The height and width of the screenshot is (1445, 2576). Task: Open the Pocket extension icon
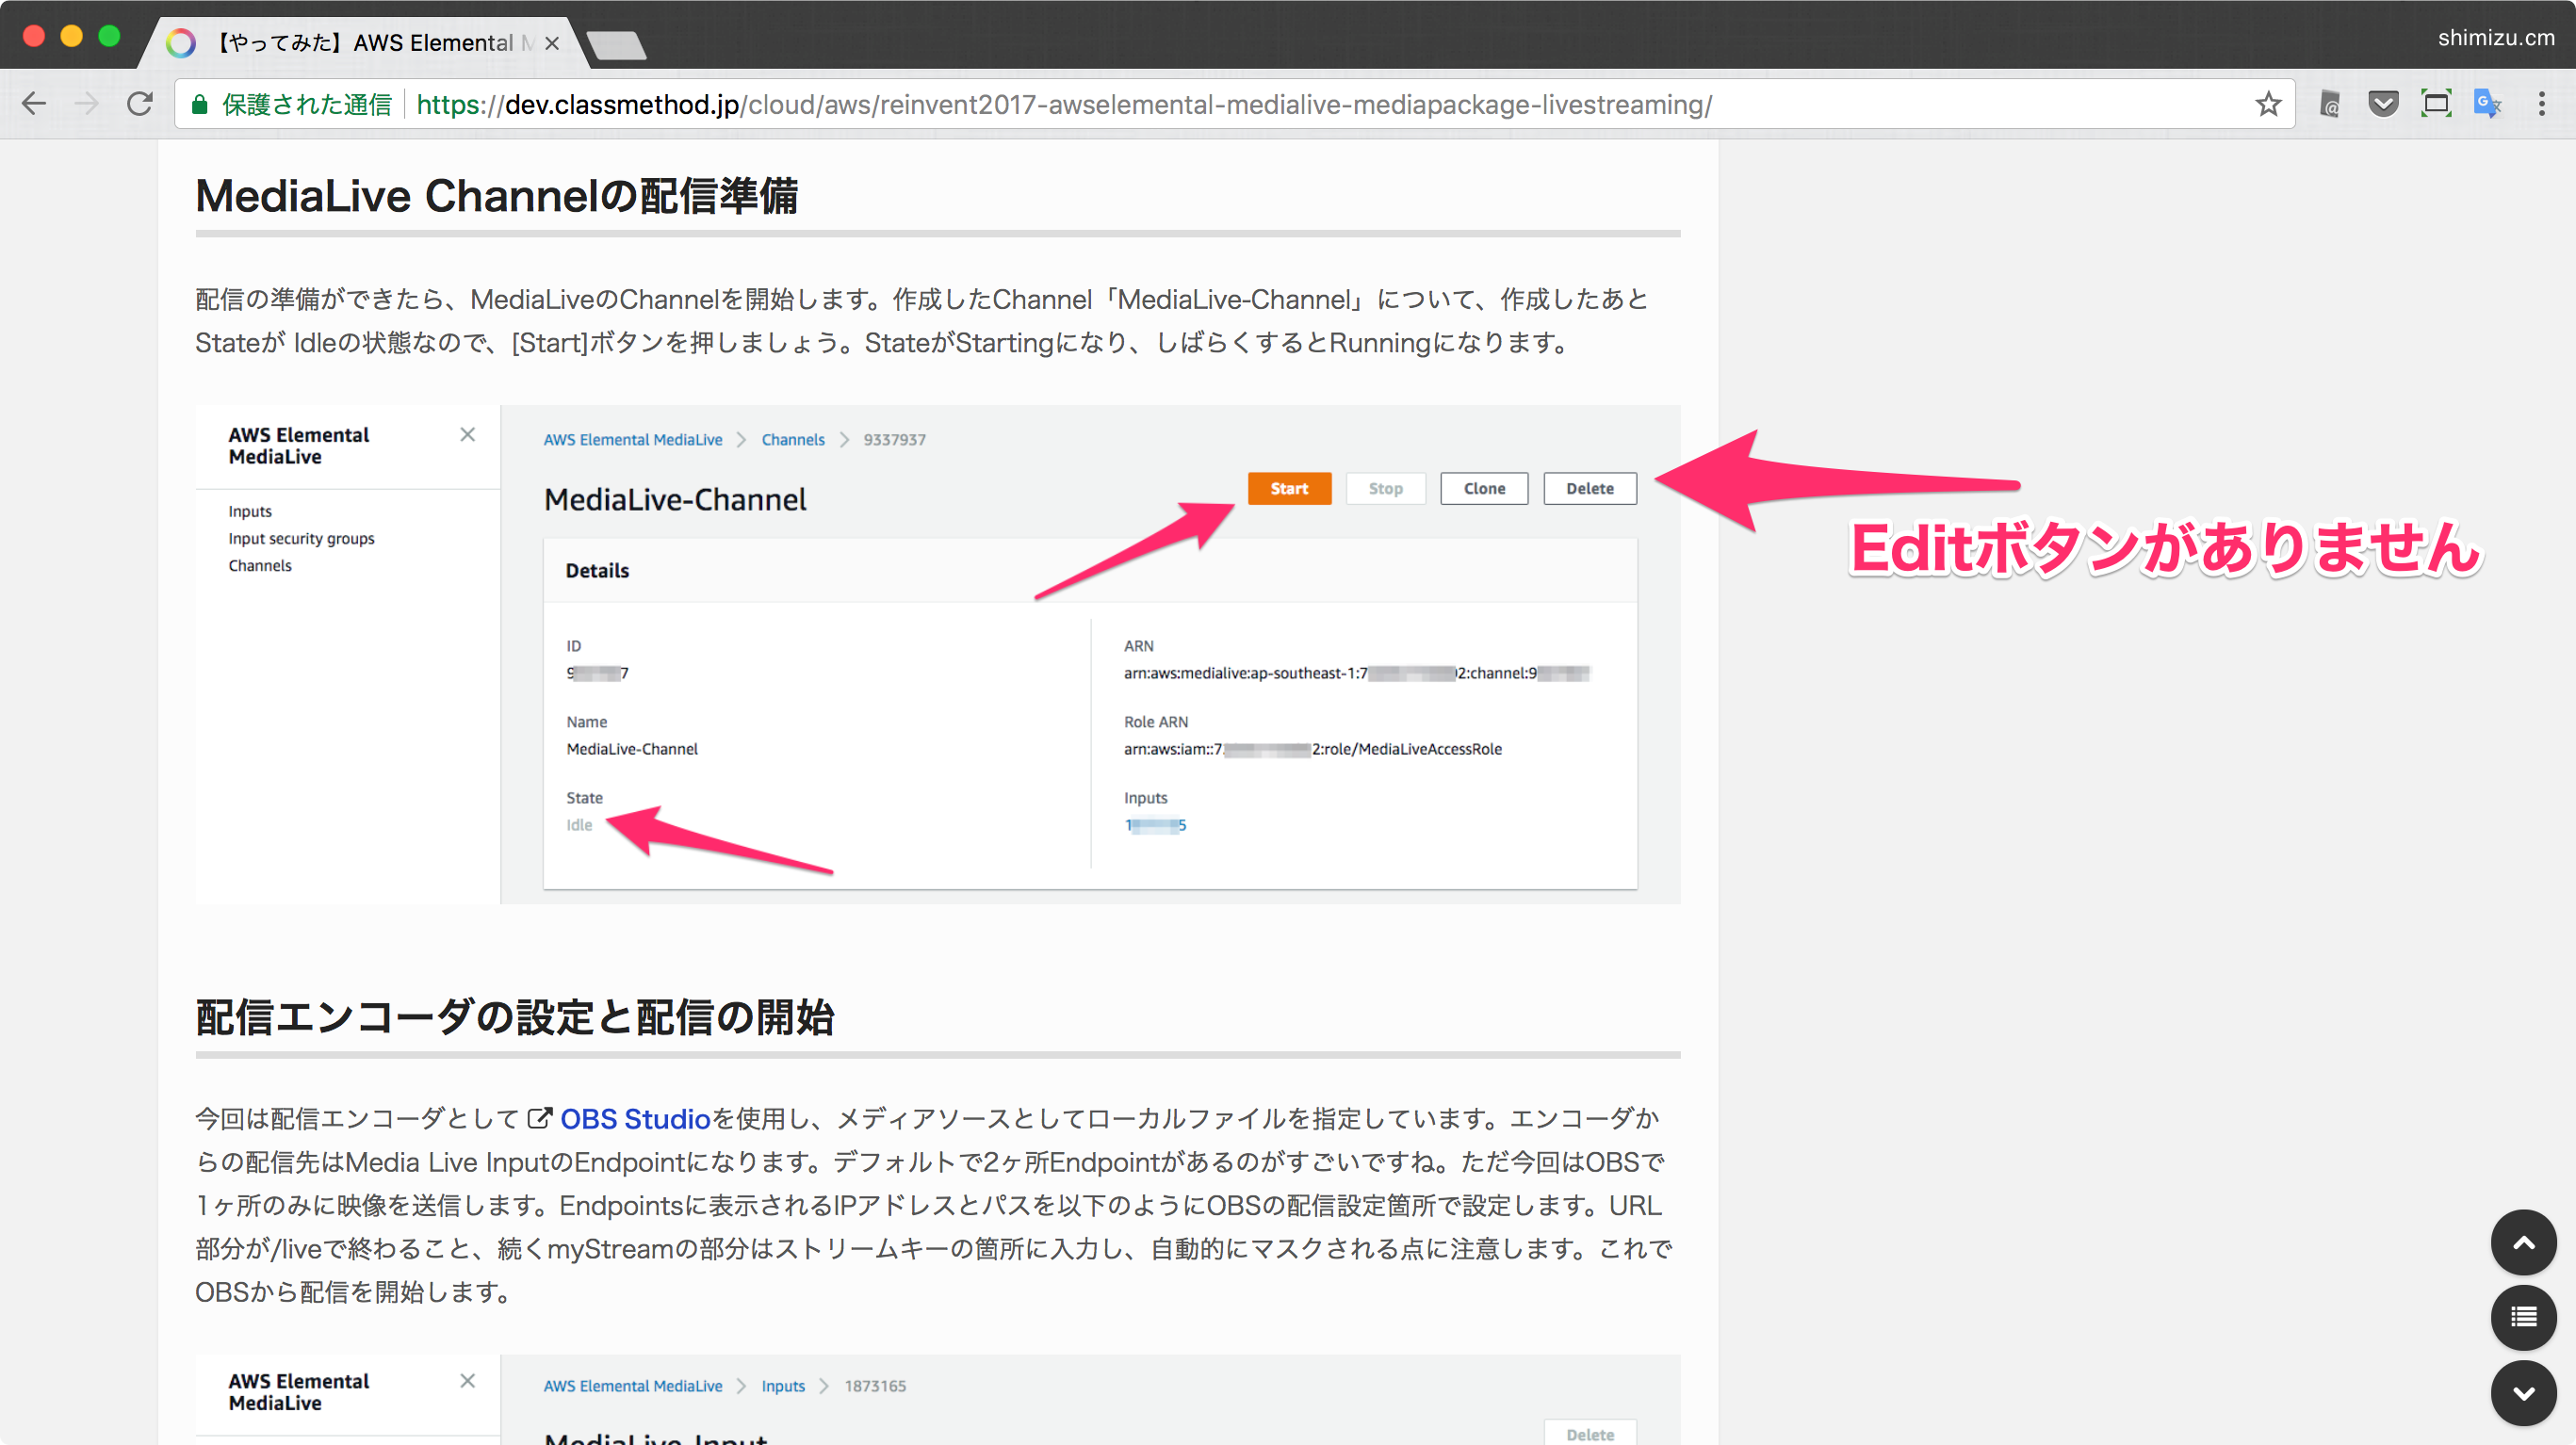[2383, 104]
